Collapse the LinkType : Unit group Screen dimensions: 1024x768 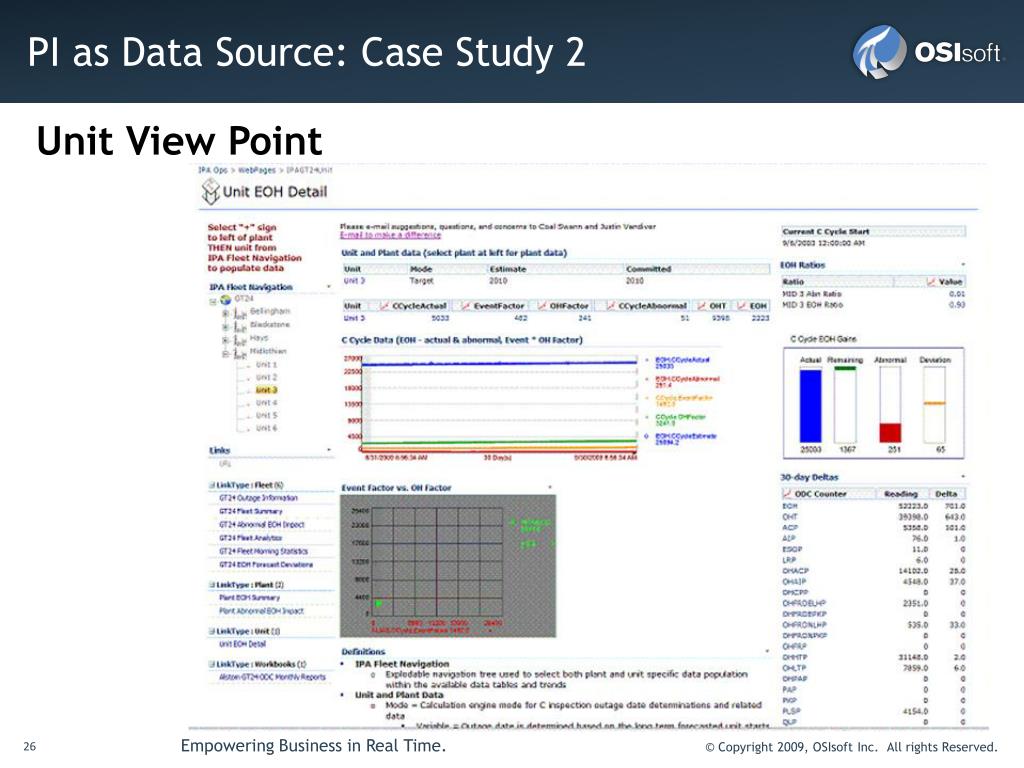click(x=212, y=631)
